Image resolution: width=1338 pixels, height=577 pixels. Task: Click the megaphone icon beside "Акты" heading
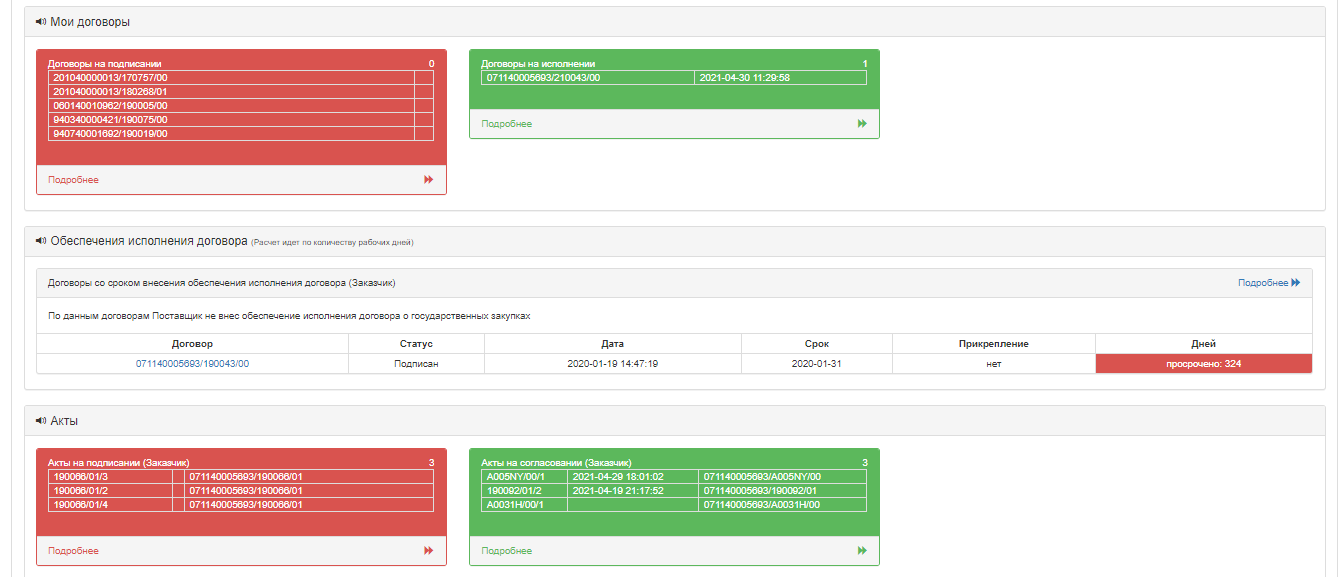click(x=41, y=421)
